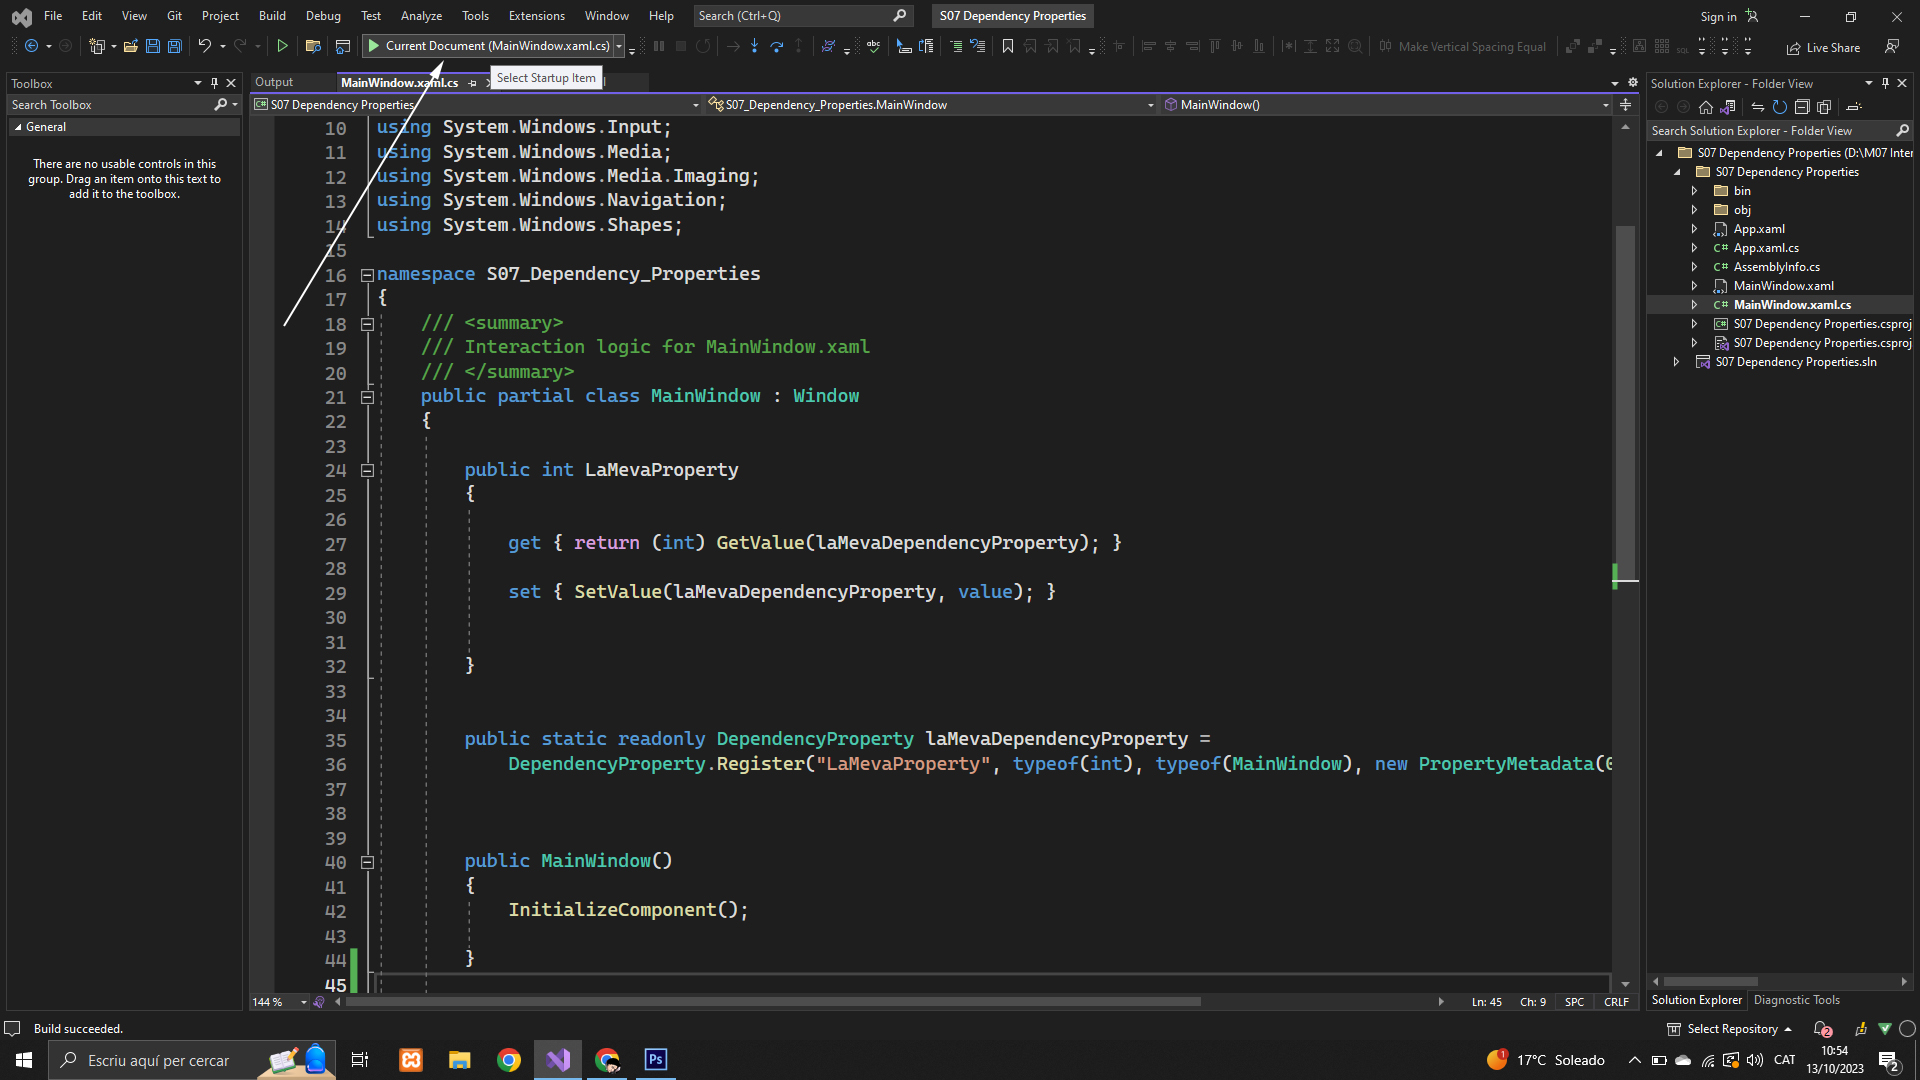Image resolution: width=1920 pixels, height=1080 pixels.
Task: Toggle bookmark icon in the toolbar
Action: click(x=1008, y=46)
